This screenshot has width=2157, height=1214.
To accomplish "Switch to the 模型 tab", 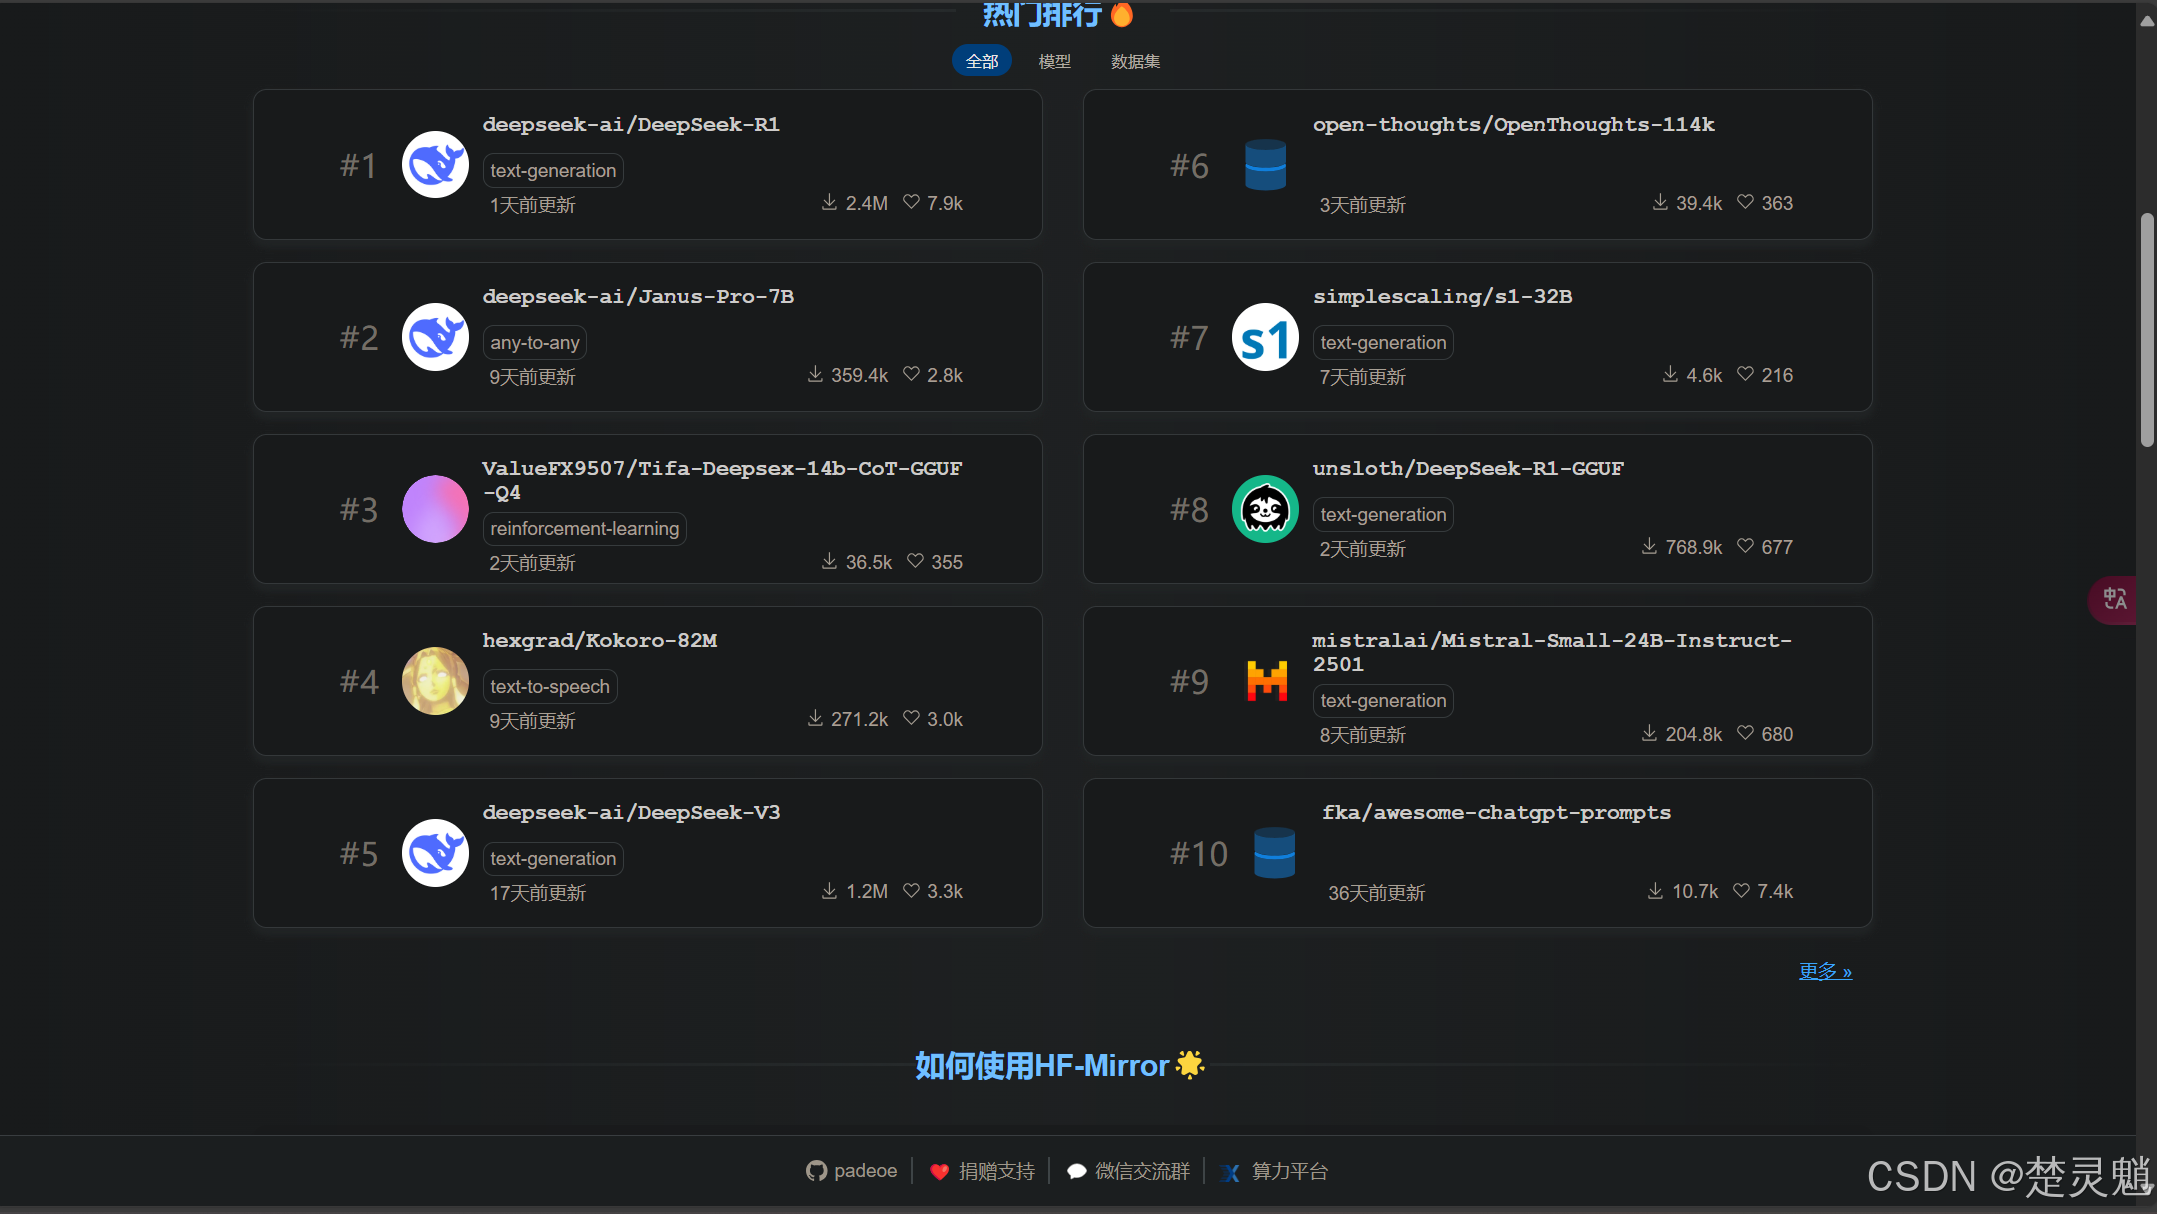I will tap(1054, 61).
